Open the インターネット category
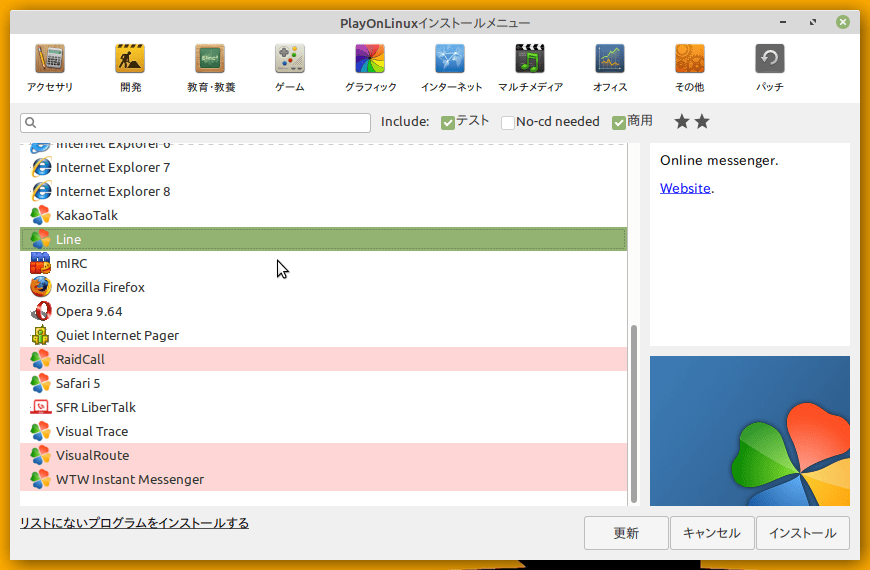The width and height of the screenshot is (870, 570). (x=451, y=68)
